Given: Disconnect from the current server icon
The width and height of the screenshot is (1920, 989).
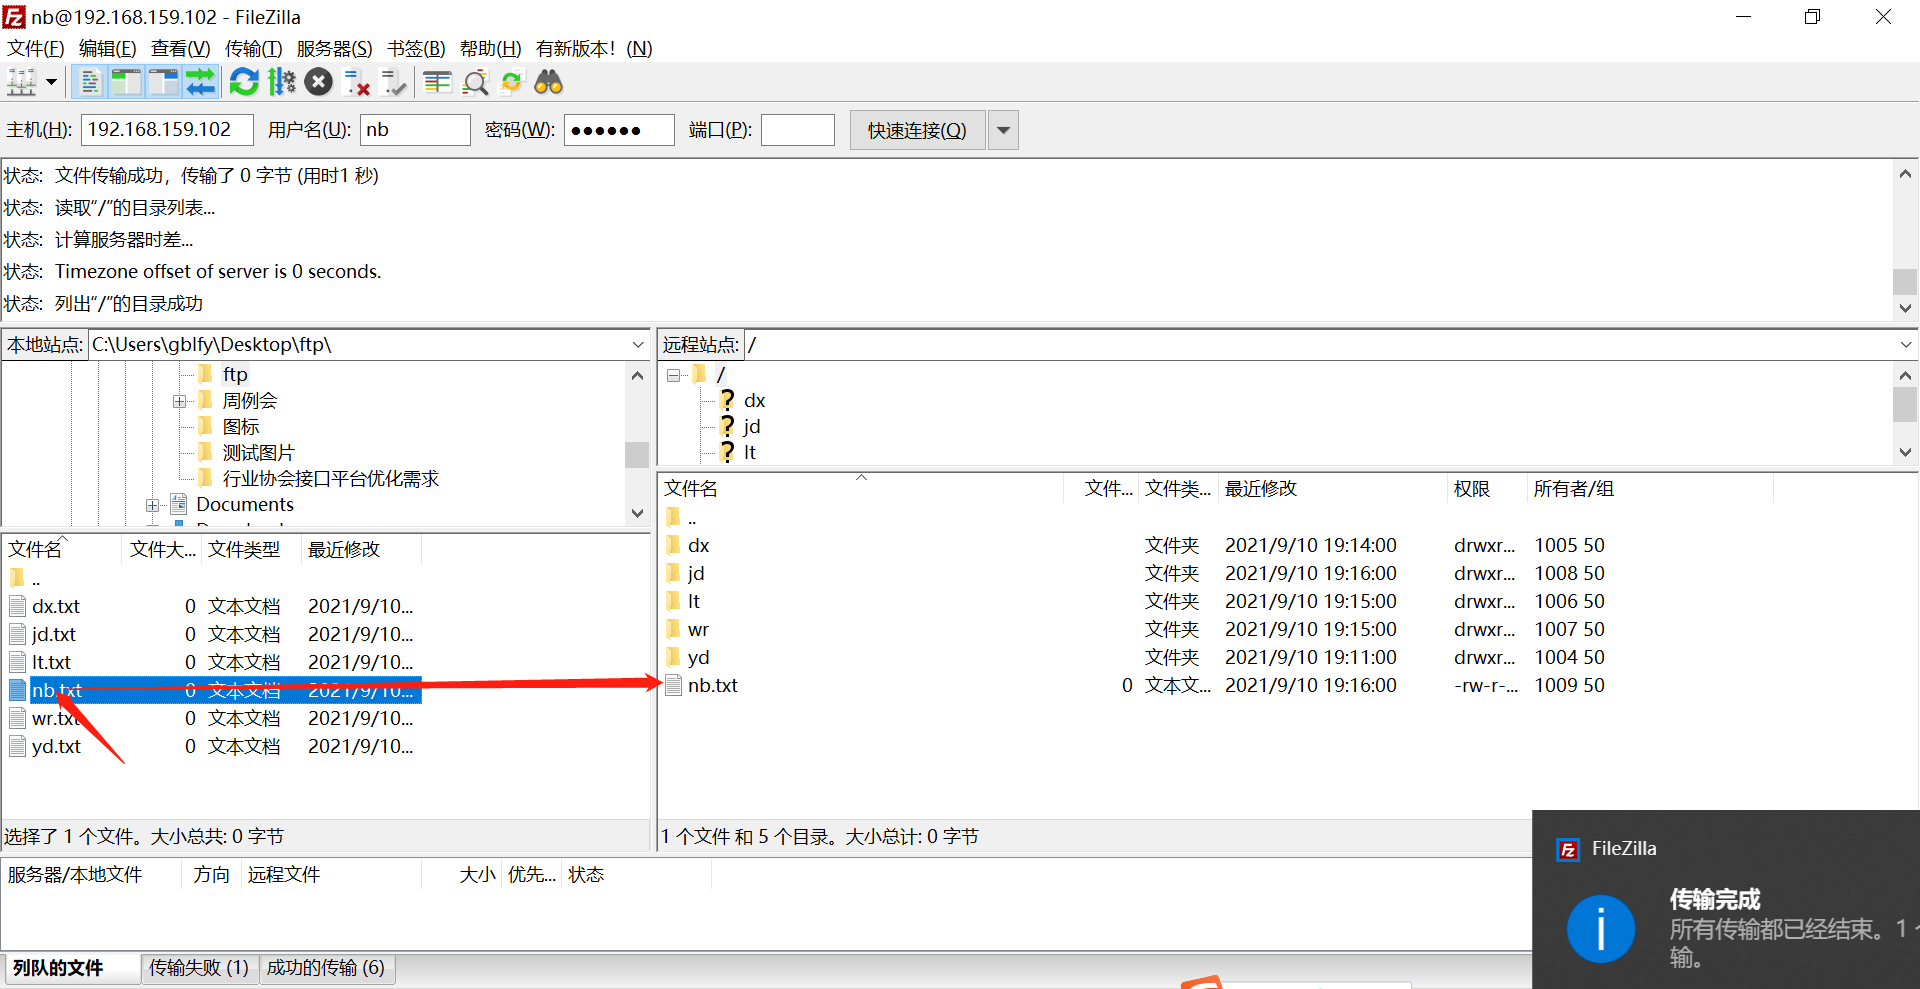Looking at the screenshot, I should pos(356,82).
